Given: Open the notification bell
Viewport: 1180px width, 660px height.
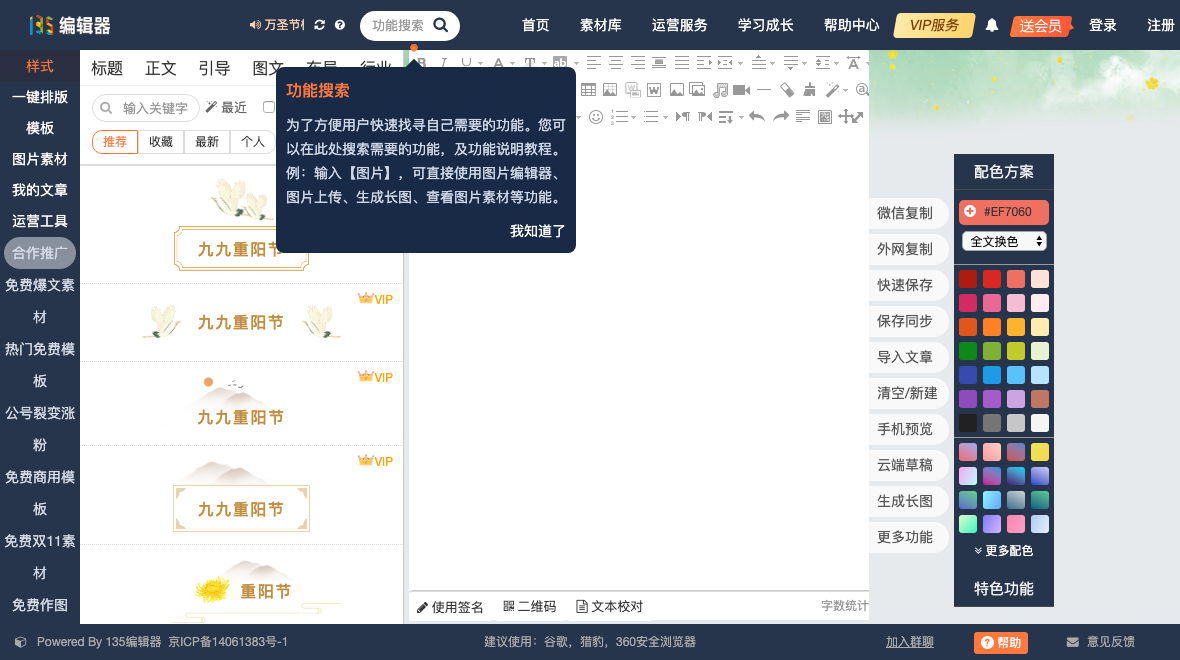Looking at the screenshot, I should coord(992,26).
